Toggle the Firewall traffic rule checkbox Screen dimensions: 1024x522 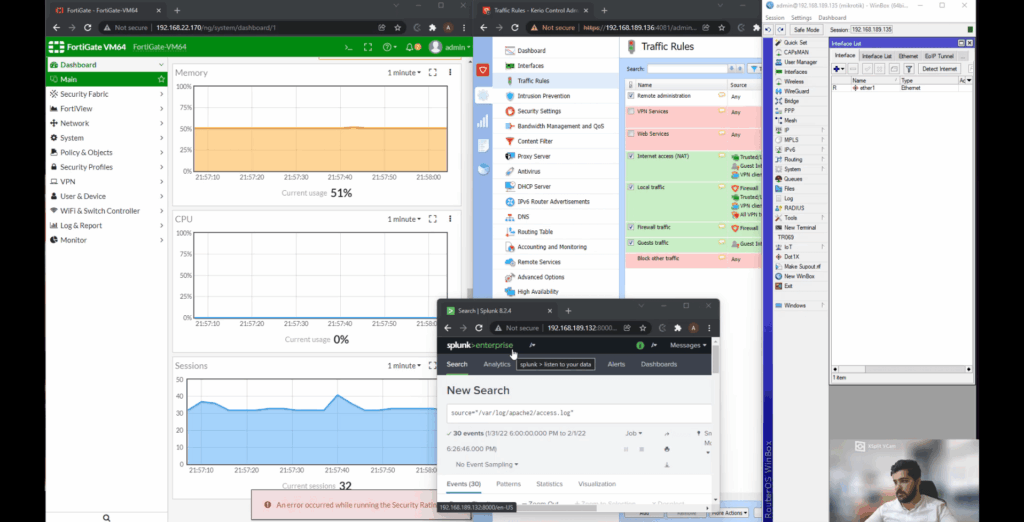click(631, 227)
